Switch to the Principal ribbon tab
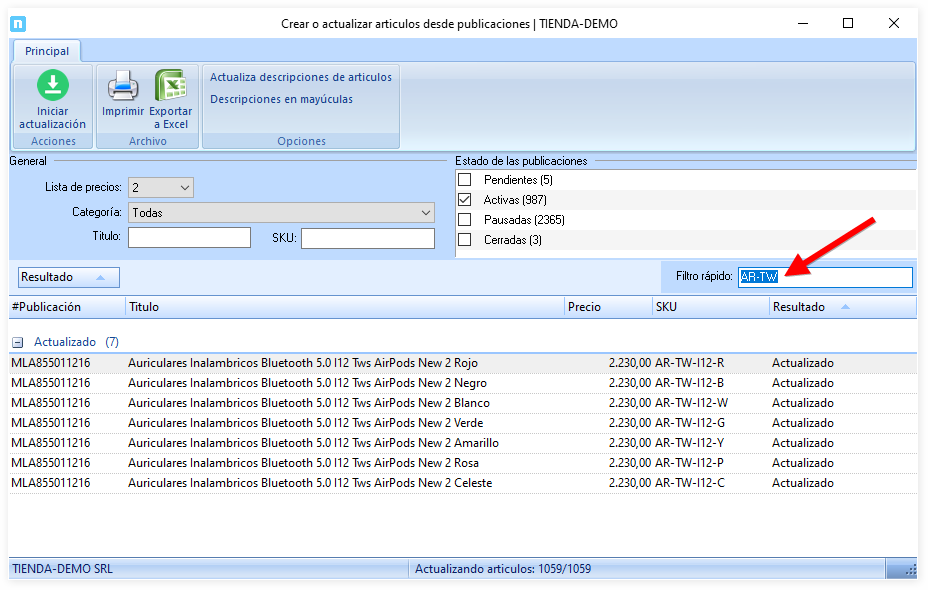 click(47, 51)
